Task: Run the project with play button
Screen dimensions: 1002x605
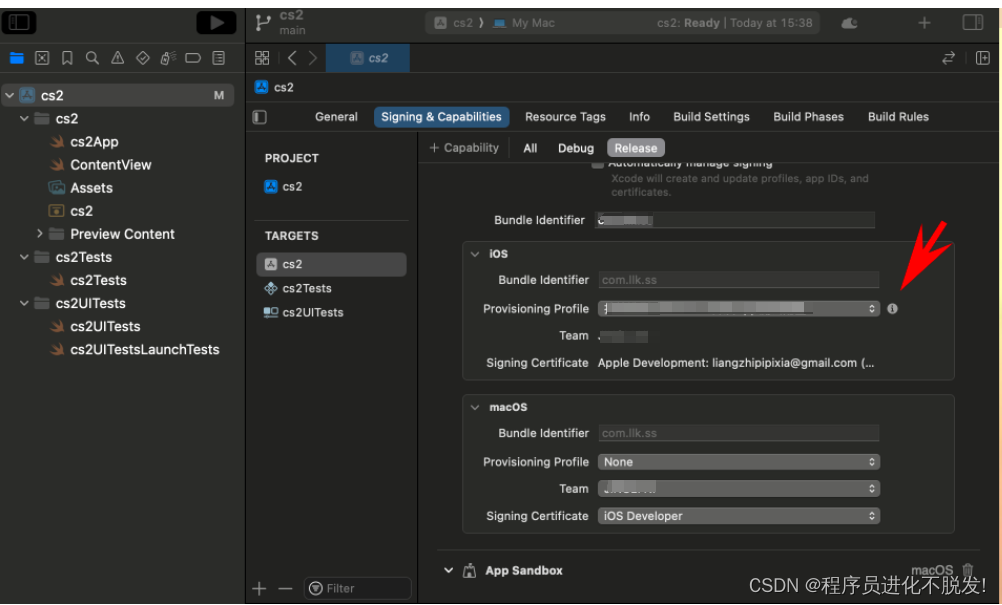Action: pyautogui.click(x=216, y=23)
